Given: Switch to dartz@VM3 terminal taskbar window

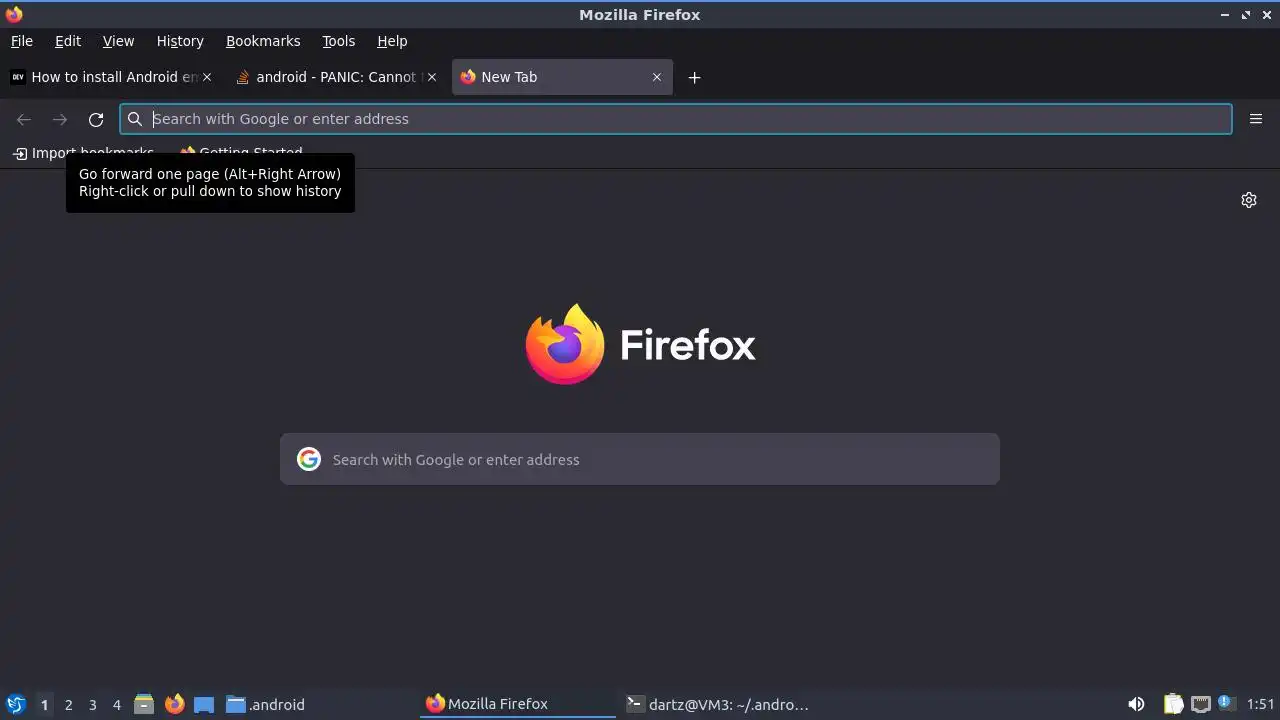Looking at the screenshot, I should (x=717, y=704).
